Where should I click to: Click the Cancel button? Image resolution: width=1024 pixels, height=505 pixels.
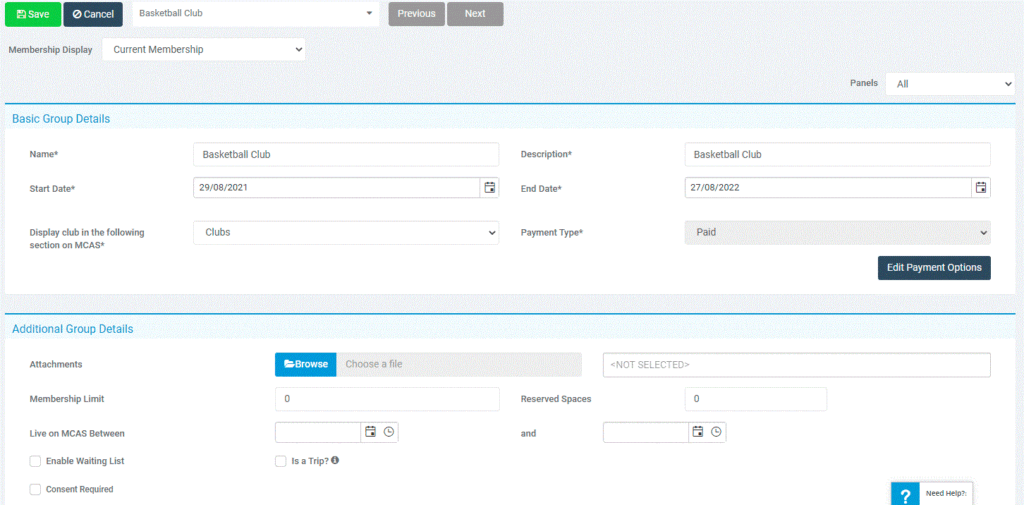click(93, 14)
